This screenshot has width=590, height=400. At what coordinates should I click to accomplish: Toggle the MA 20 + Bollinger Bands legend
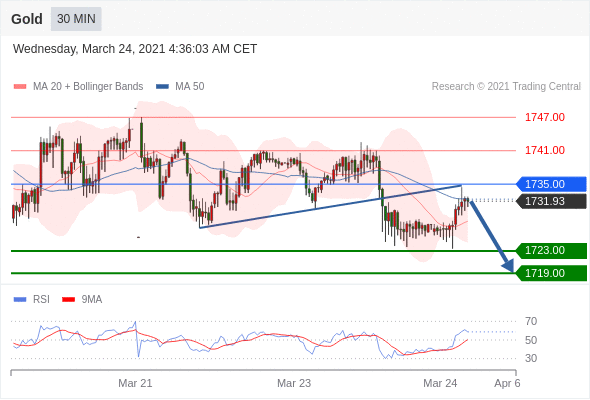pyautogui.click(x=78, y=87)
